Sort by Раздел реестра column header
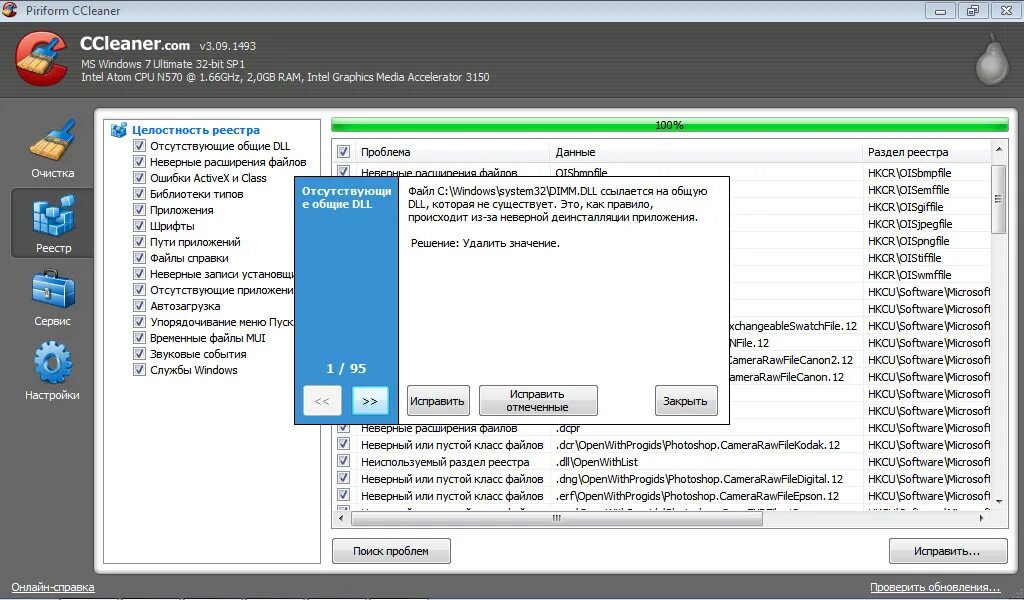Viewport: 1024px width, 600px height. [926, 152]
